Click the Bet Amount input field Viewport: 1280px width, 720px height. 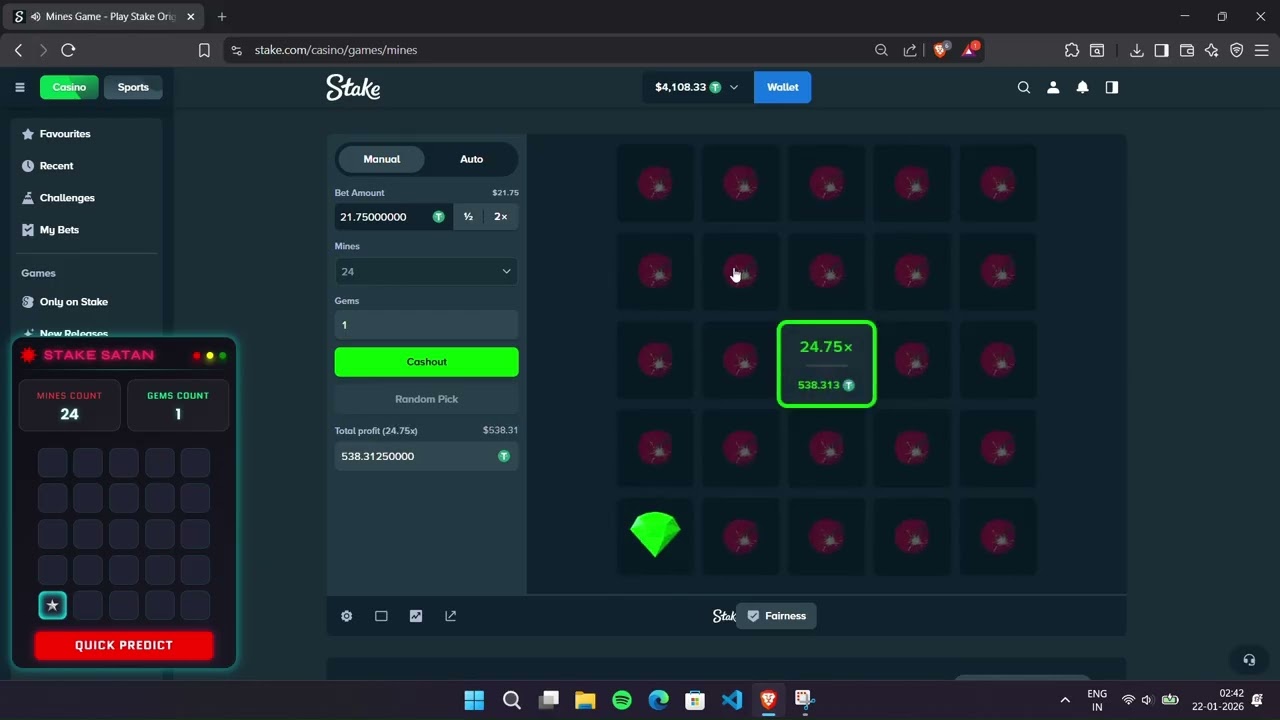point(392,217)
